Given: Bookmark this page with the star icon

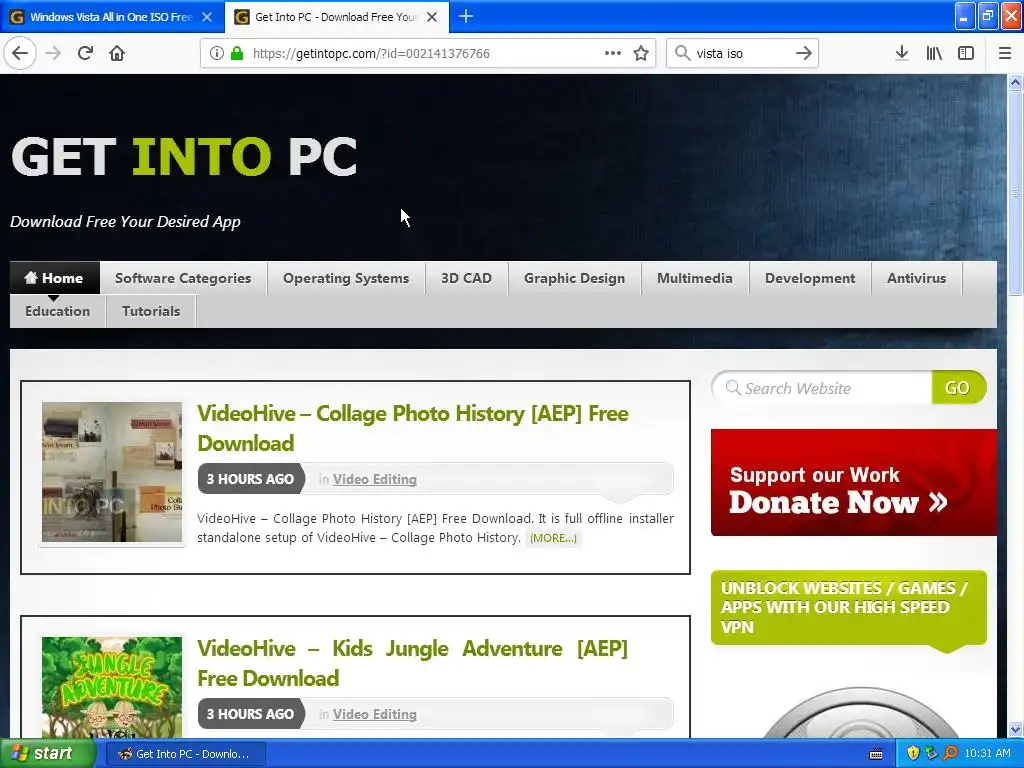Looking at the screenshot, I should pyautogui.click(x=641, y=54).
